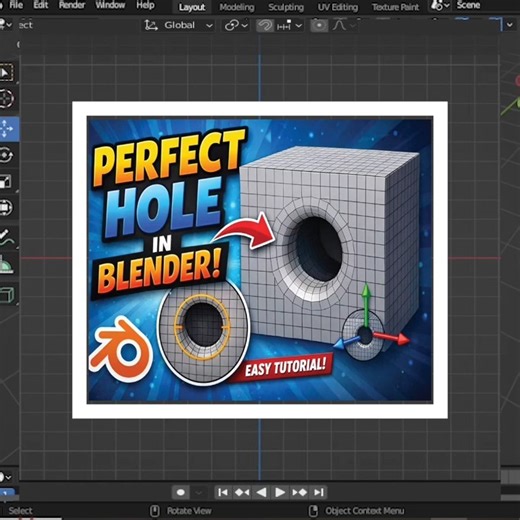
Task: Switch to the Modeling workspace tab
Action: click(x=237, y=7)
